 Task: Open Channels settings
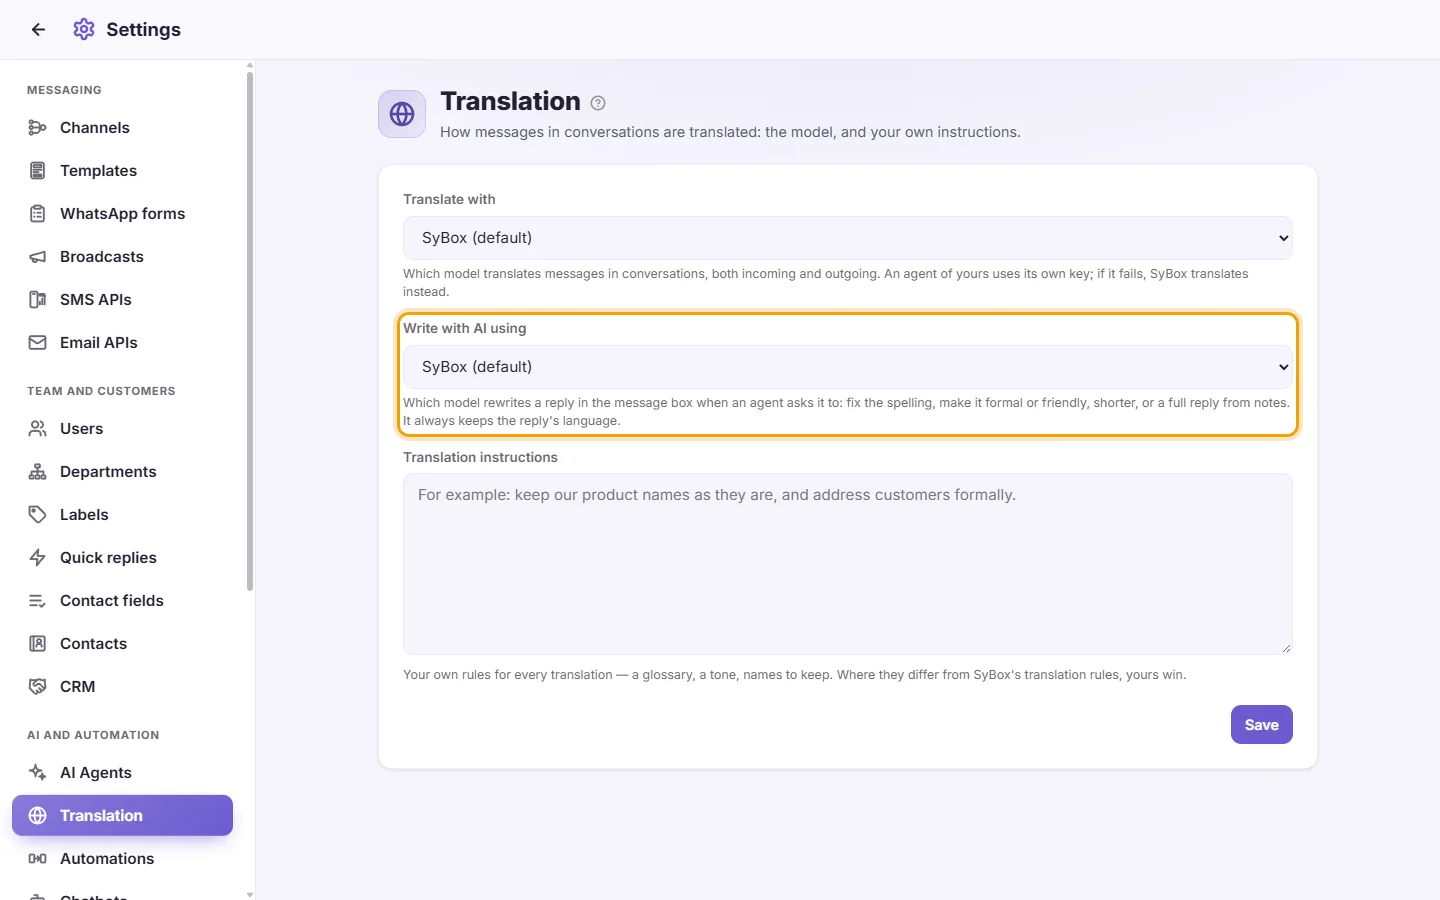[122, 128]
